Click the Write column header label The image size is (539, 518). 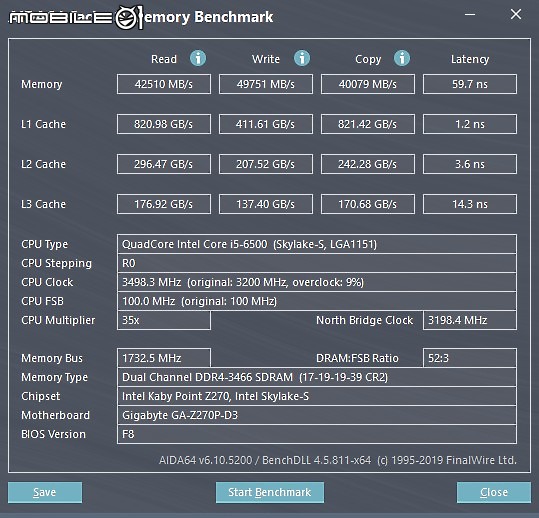click(266, 59)
